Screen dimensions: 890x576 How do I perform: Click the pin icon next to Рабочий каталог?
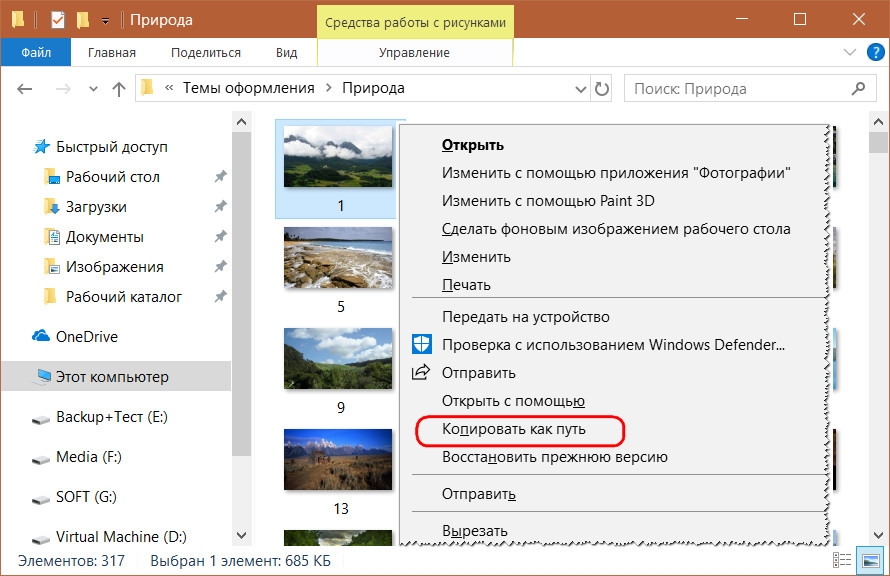(x=220, y=297)
